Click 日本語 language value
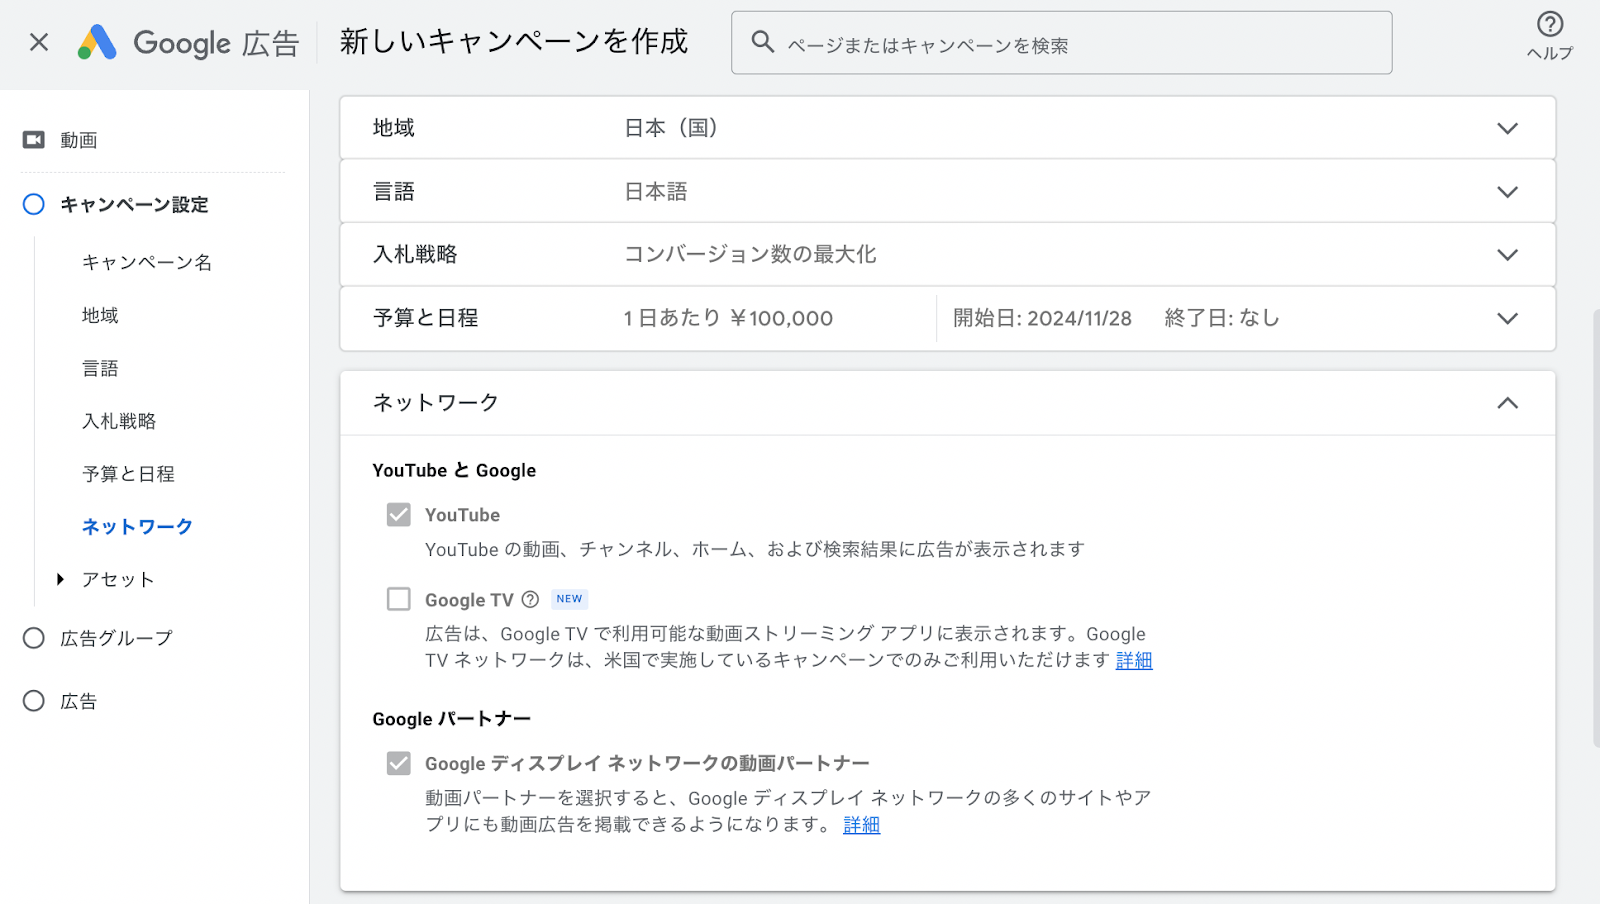Image resolution: width=1600 pixels, height=904 pixels. (x=656, y=191)
